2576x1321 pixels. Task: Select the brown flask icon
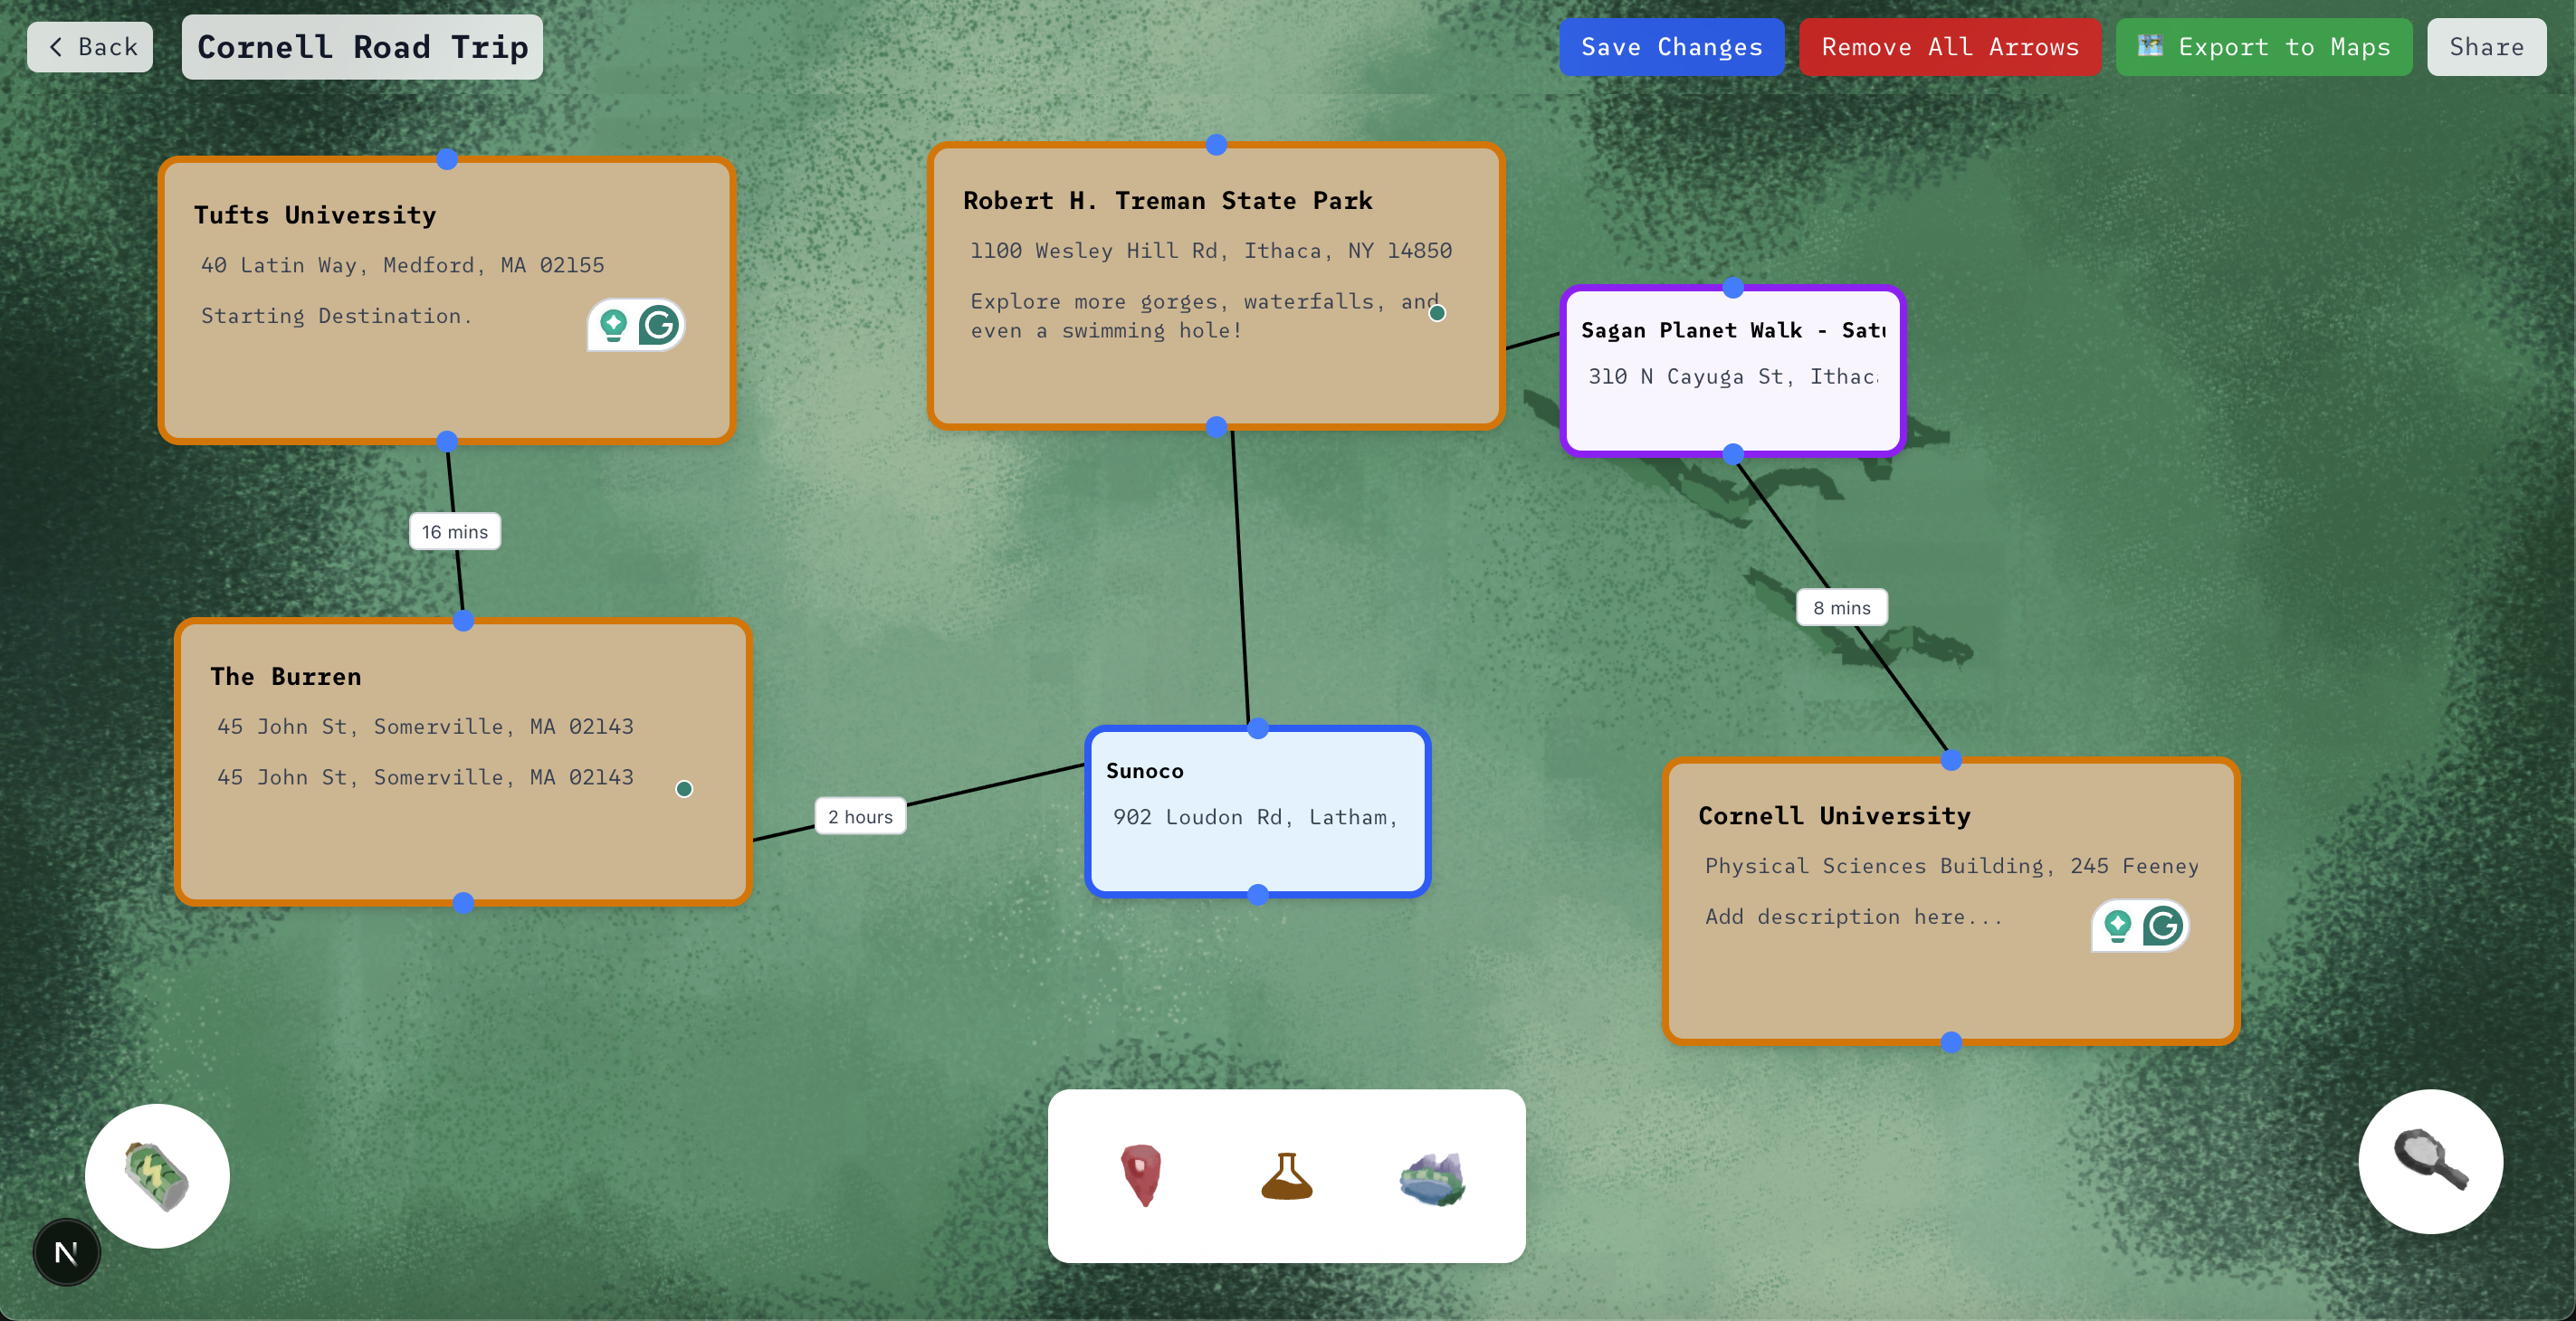(1286, 1176)
